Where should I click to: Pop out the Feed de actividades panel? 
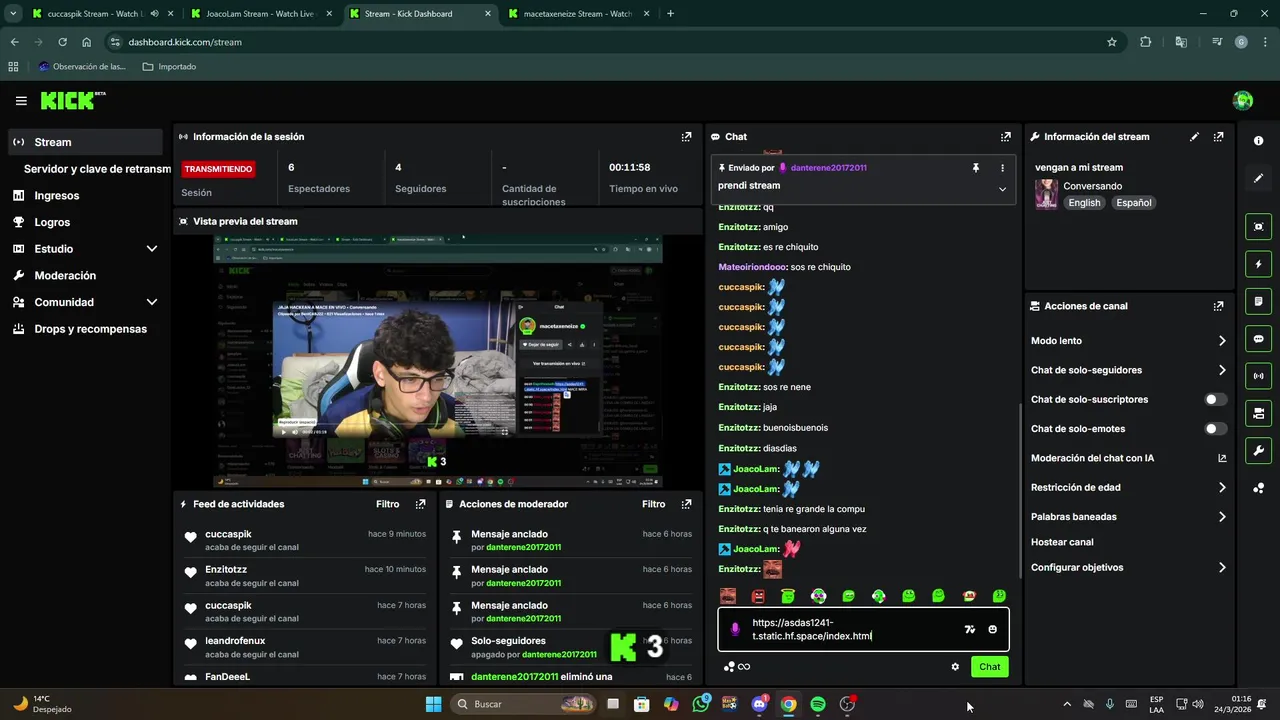tap(420, 504)
